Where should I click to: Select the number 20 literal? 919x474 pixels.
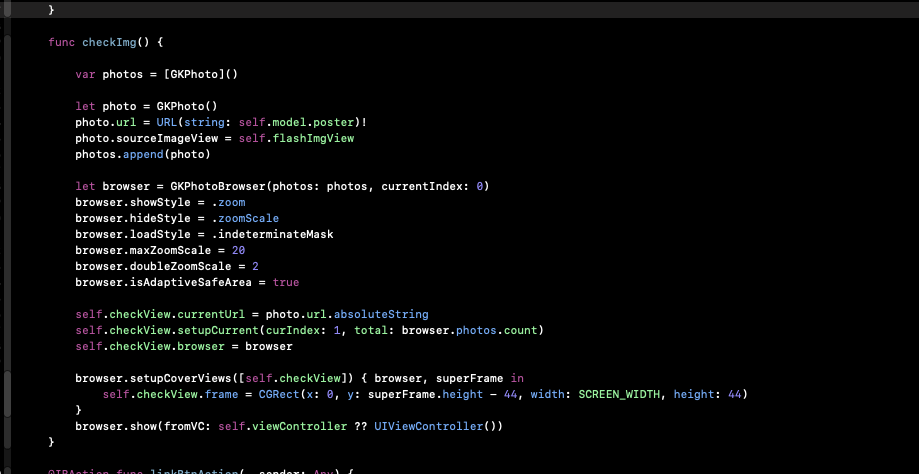pyautogui.click(x=238, y=250)
